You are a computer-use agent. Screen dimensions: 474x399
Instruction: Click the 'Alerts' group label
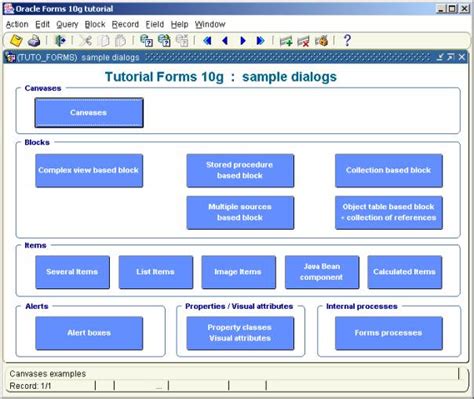(37, 306)
